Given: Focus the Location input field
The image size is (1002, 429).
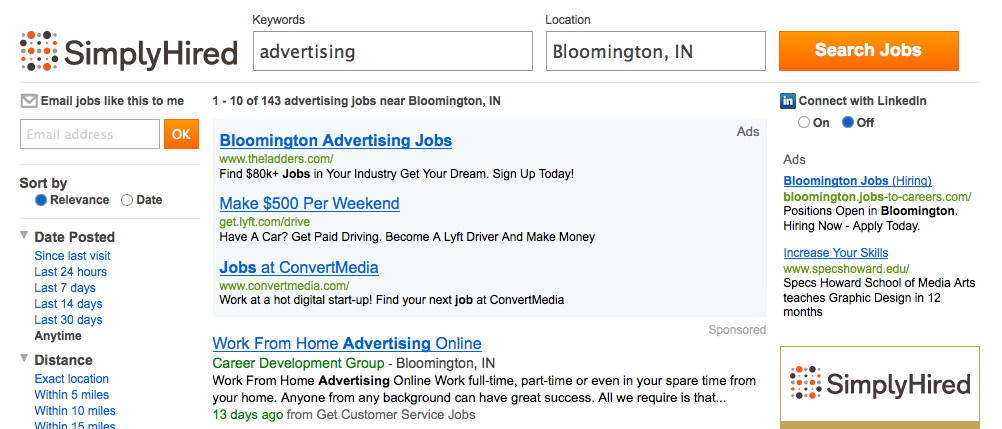Looking at the screenshot, I should point(656,51).
